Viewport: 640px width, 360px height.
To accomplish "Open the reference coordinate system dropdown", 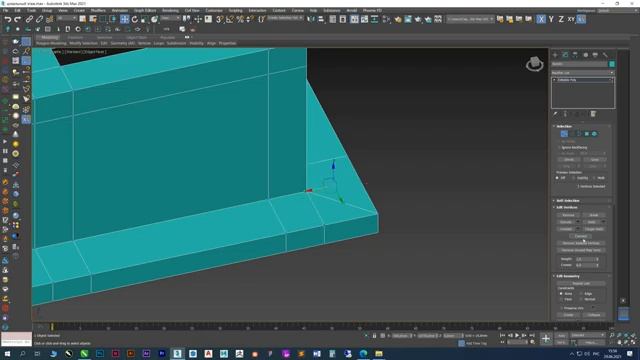I will pos(171,18).
